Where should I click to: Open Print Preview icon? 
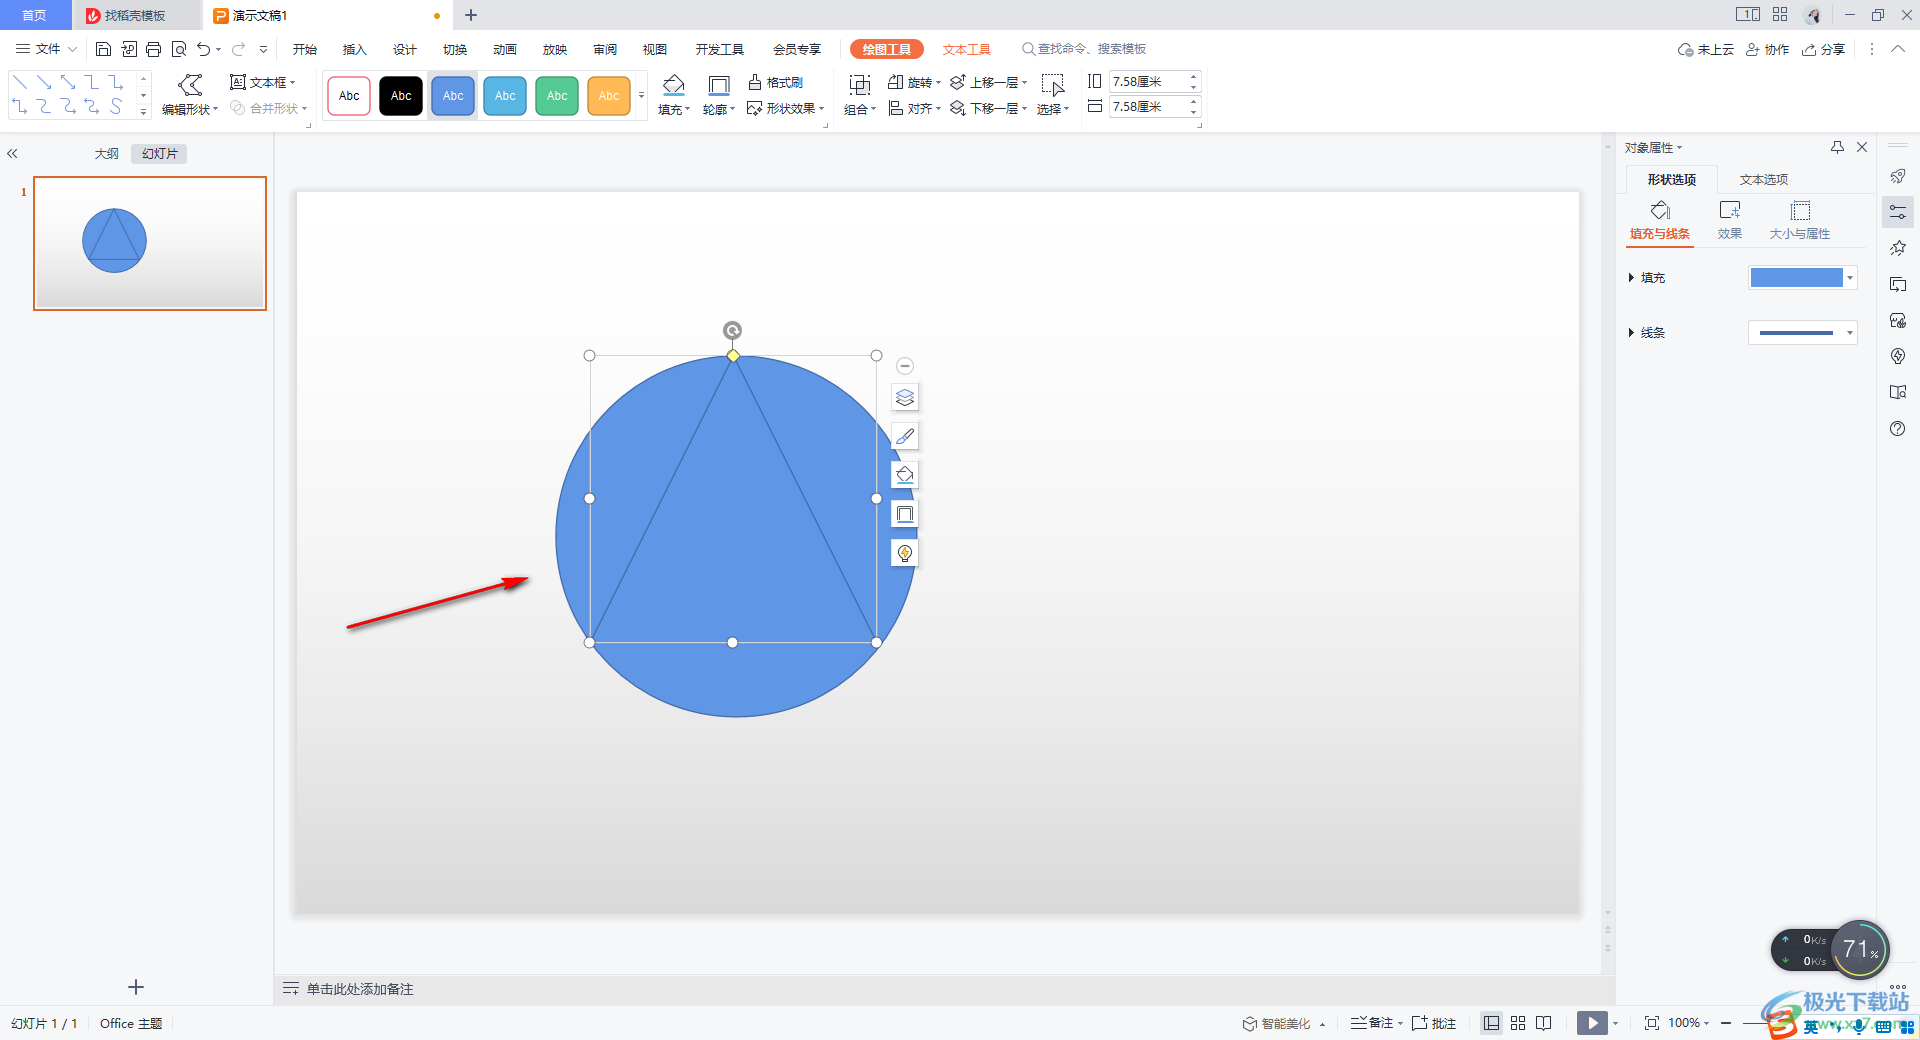pos(179,49)
